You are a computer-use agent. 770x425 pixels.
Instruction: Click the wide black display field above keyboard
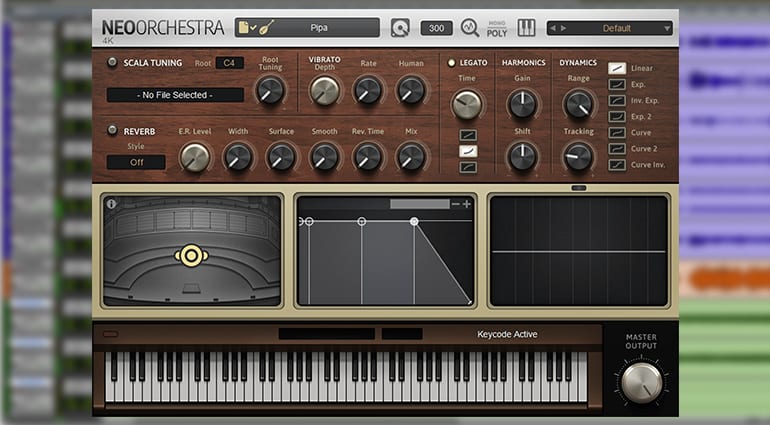tap(327, 334)
